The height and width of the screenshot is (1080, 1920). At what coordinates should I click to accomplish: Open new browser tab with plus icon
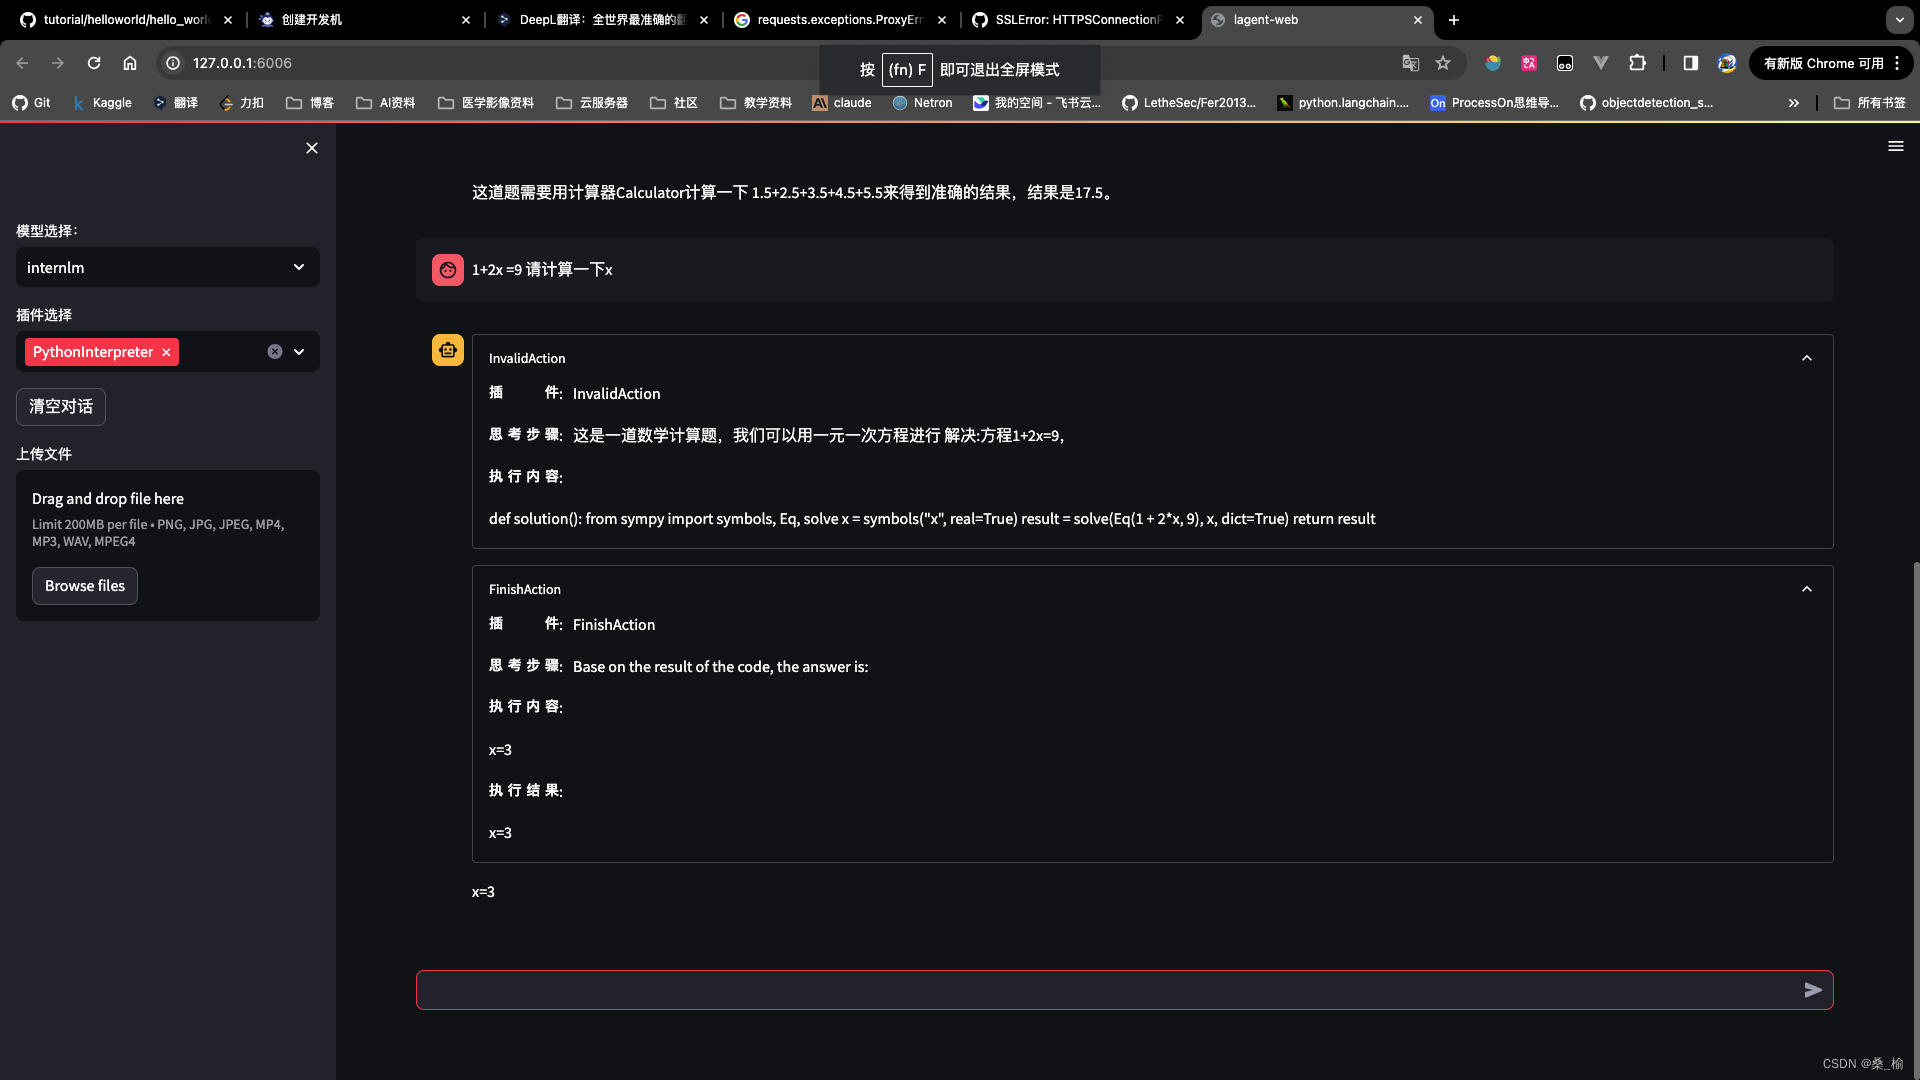tap(1454, 20)
